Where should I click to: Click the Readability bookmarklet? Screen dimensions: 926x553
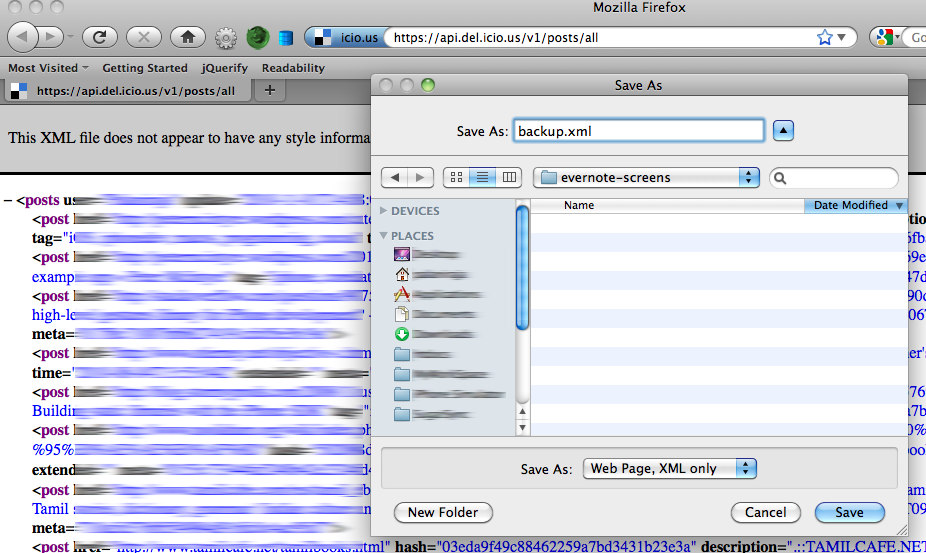(294, 68)
